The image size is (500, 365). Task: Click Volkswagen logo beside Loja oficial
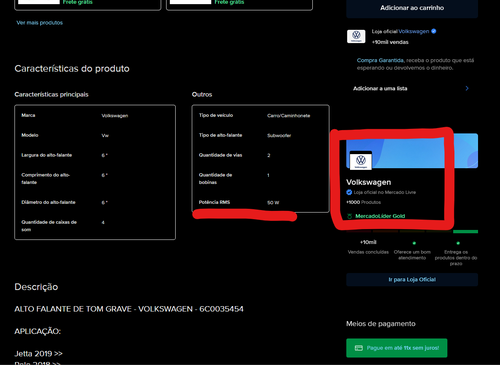pyautogui.click(x=356, y=36)
